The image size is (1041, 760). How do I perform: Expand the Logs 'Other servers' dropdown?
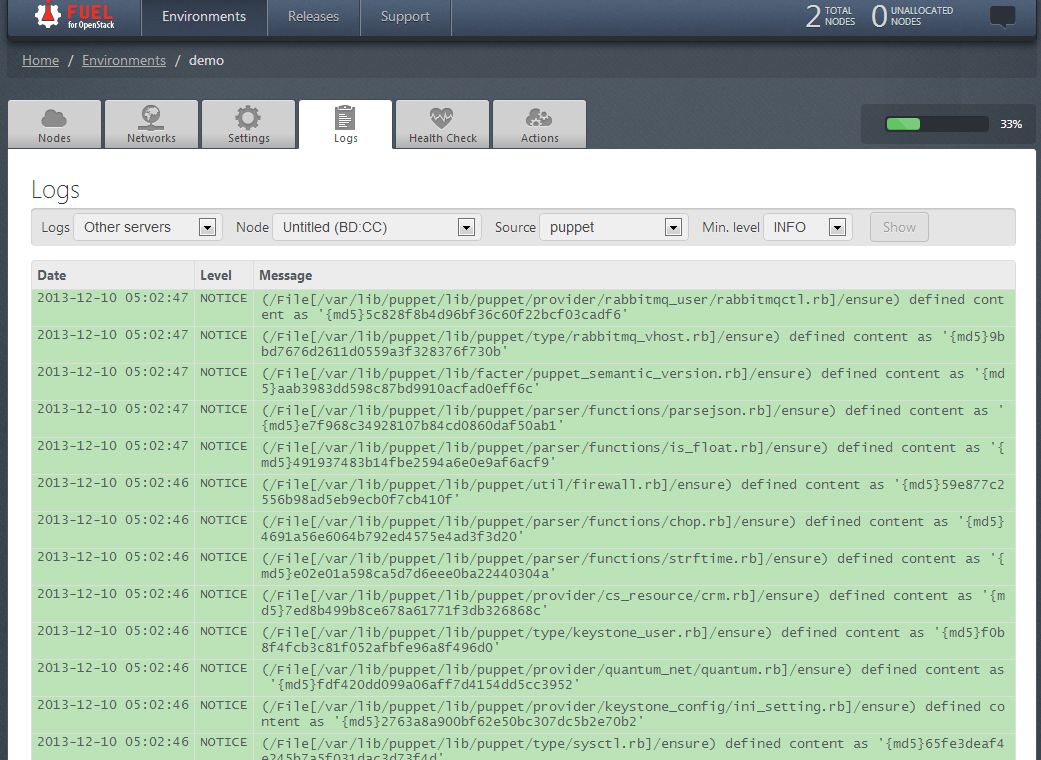click(x=148, y=227)
